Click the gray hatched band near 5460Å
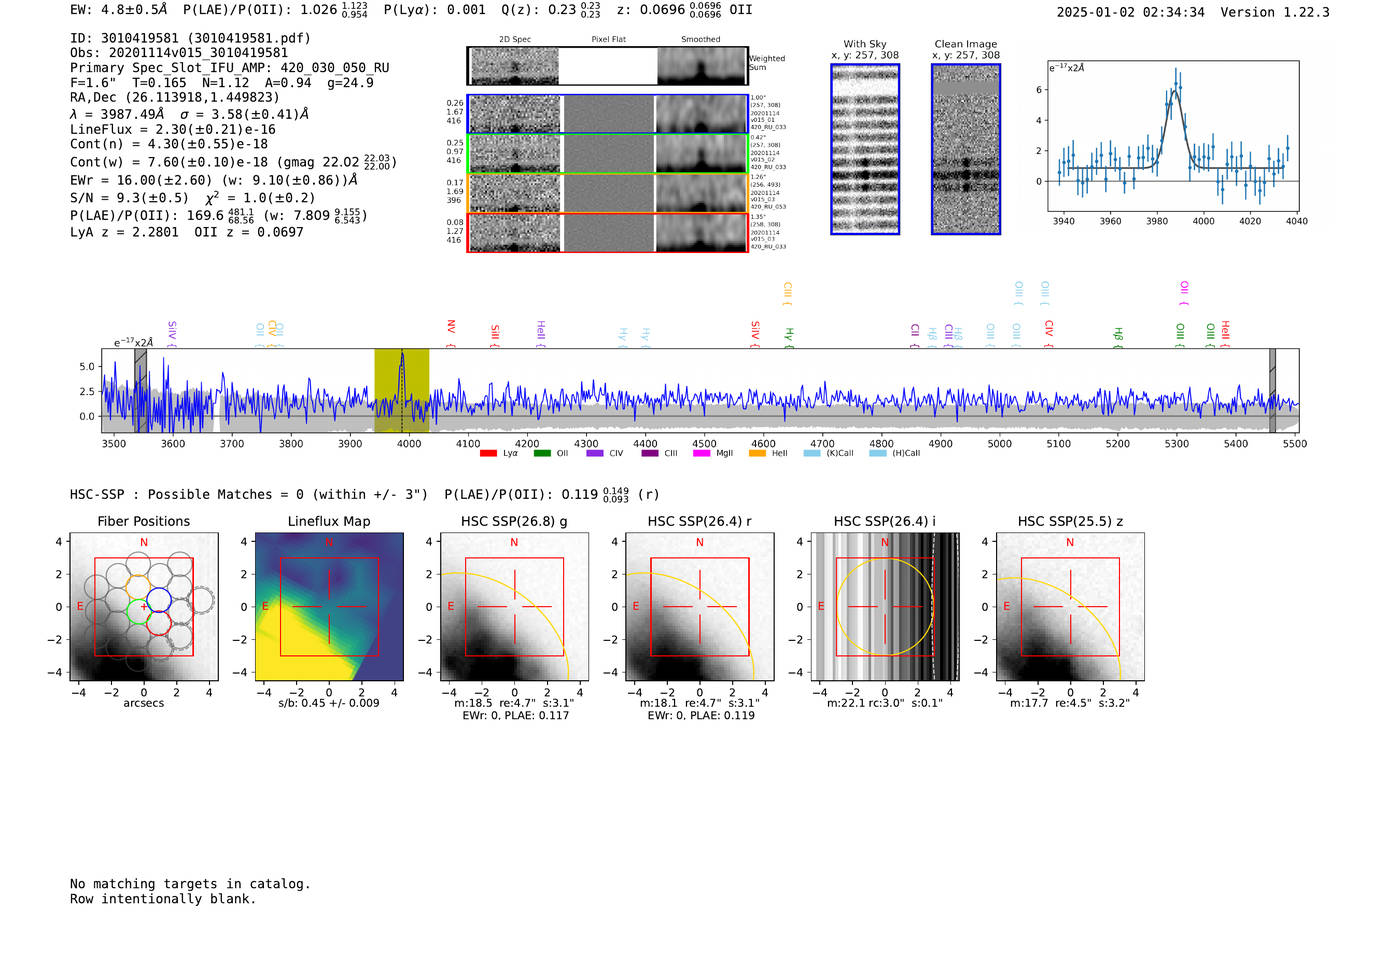The height and width of the screenshot is (953, 1400). 1272,391
